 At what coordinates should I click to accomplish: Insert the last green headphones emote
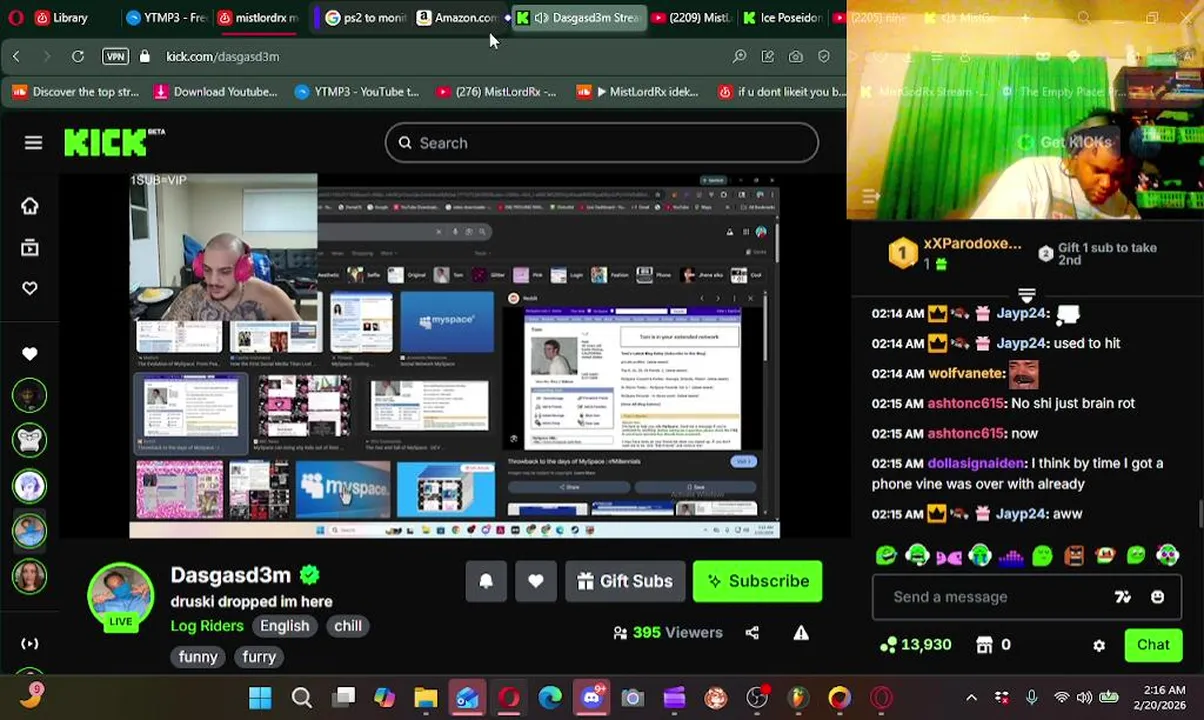tap(1167, 555)
